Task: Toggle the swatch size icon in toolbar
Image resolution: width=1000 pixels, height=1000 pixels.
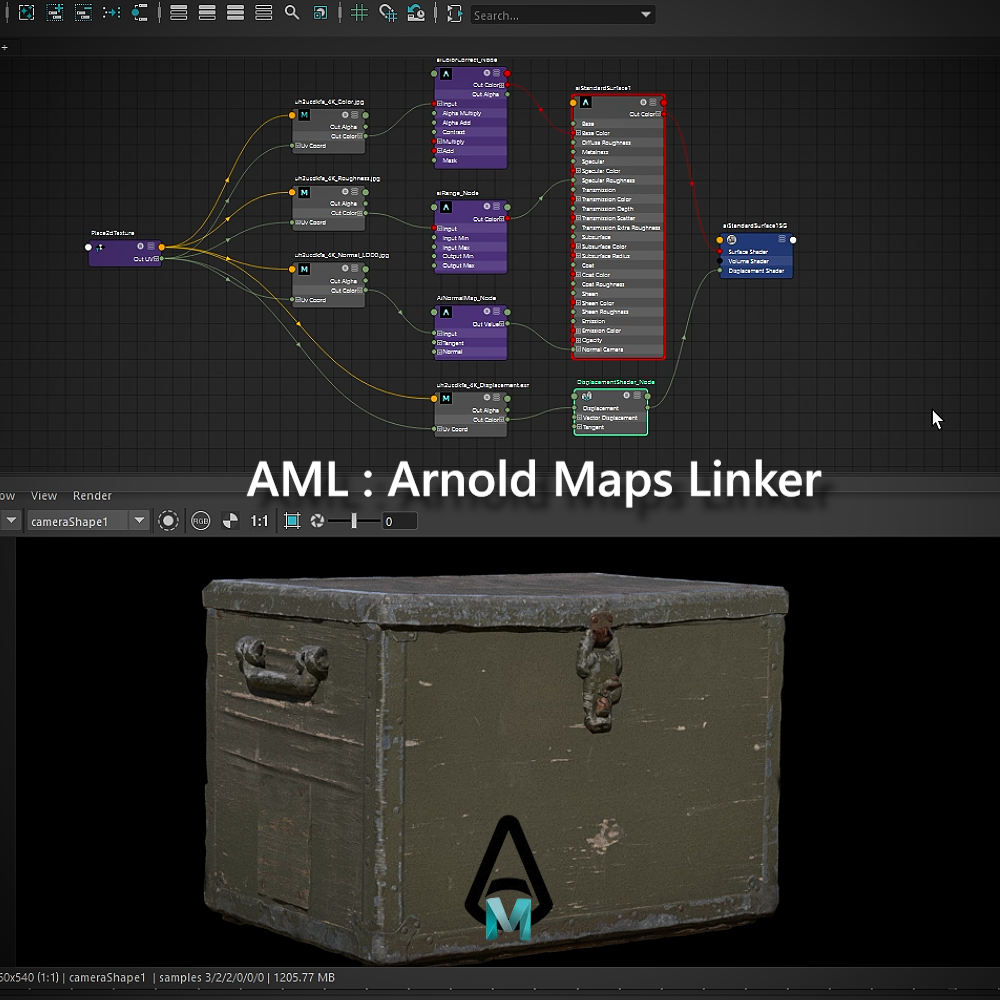Action: coord(320,13)
